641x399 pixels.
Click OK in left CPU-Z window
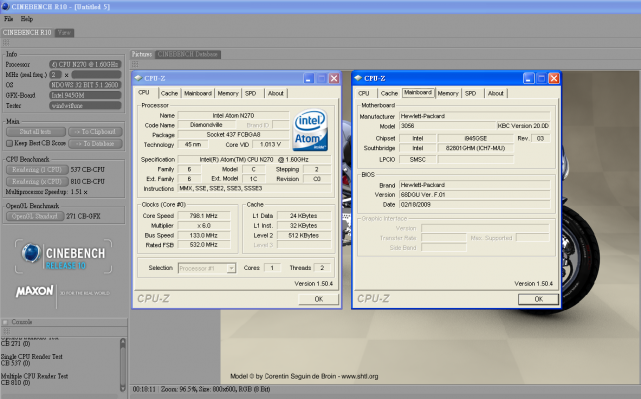318,299
